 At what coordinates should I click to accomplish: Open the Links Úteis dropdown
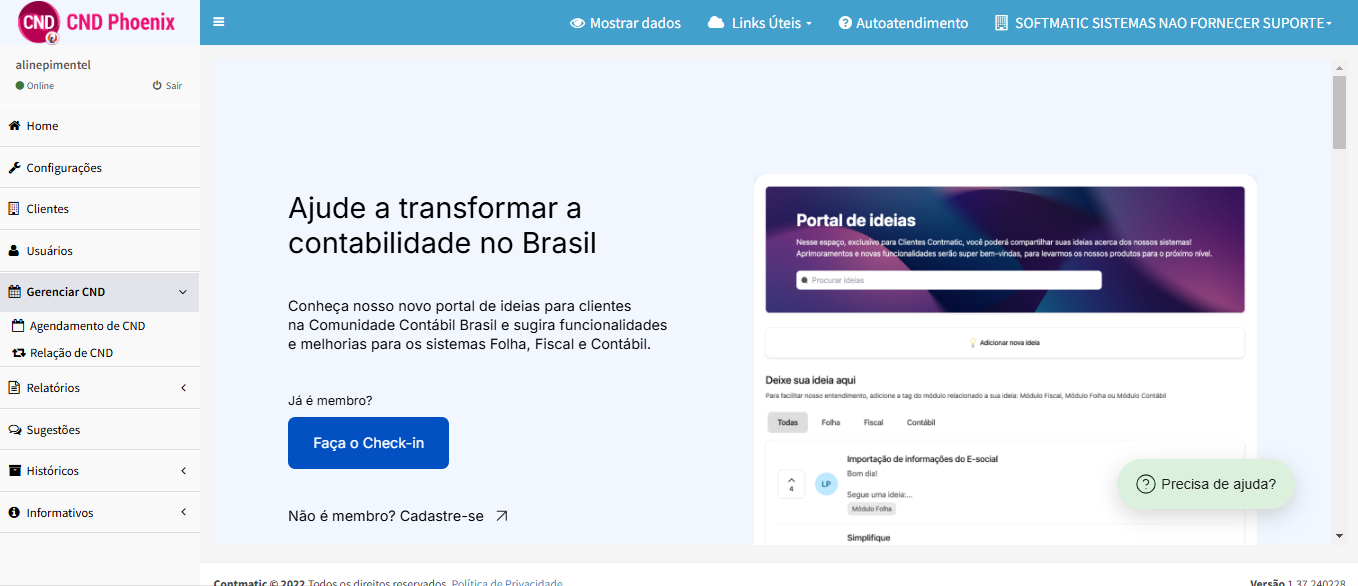click(761, 22)
